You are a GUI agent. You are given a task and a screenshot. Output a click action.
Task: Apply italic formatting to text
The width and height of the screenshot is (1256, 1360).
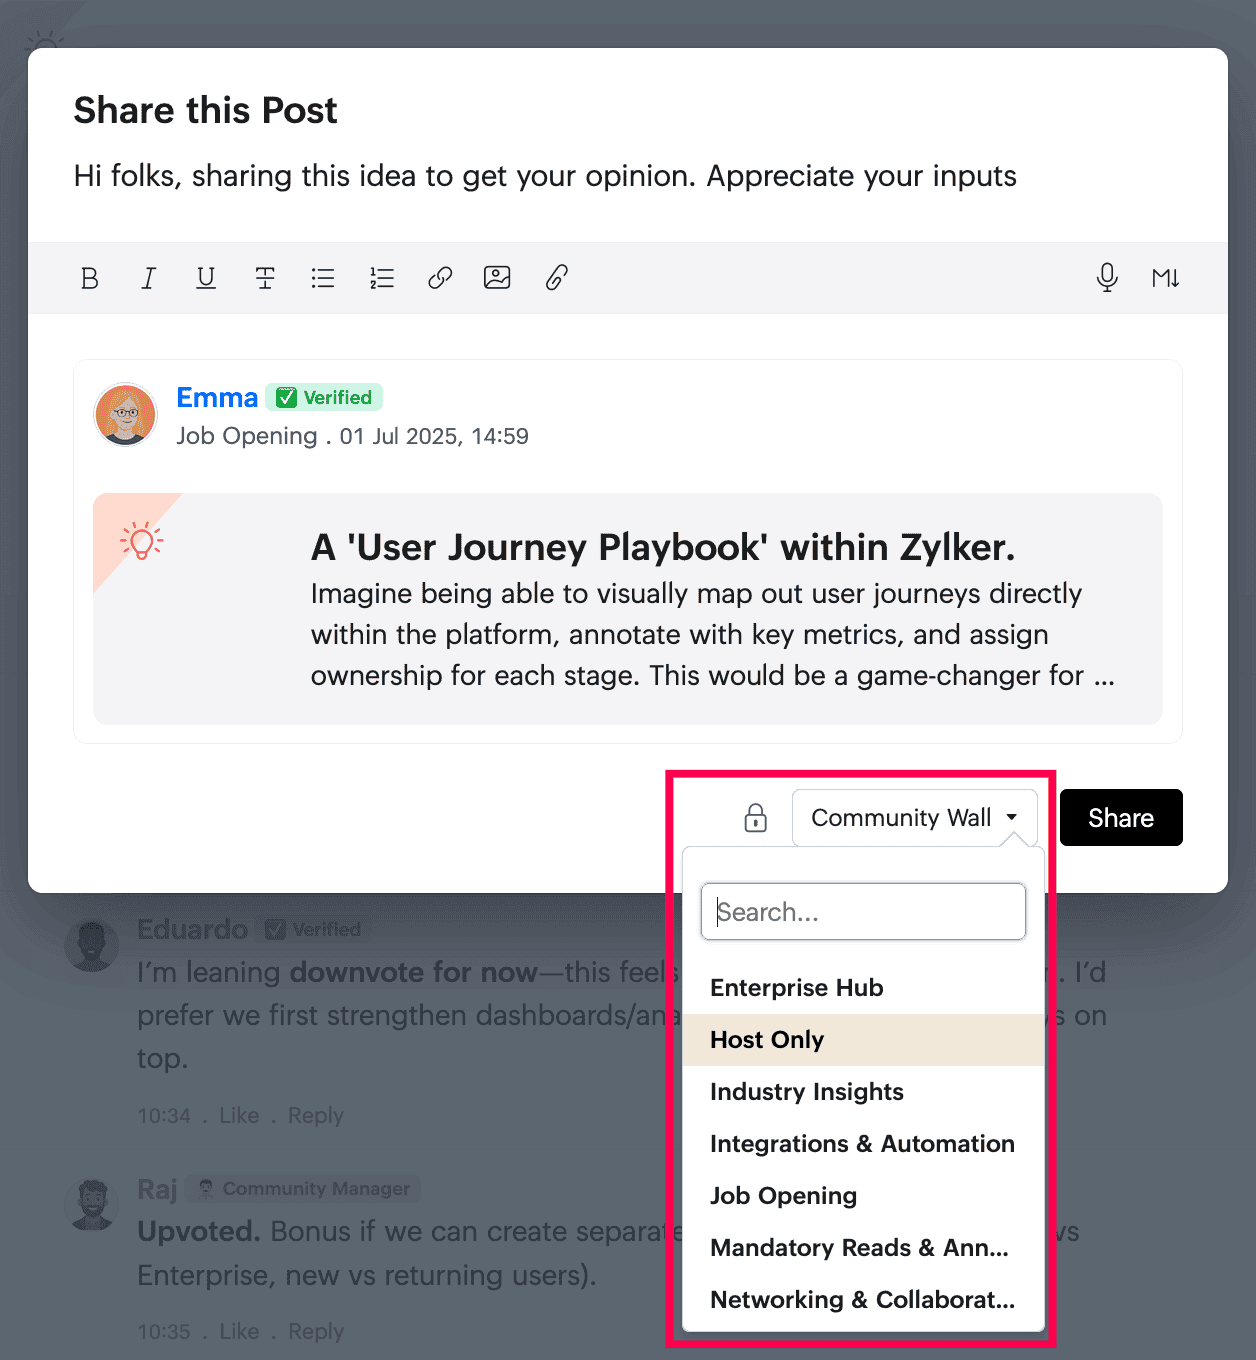(x=148, y=278)
